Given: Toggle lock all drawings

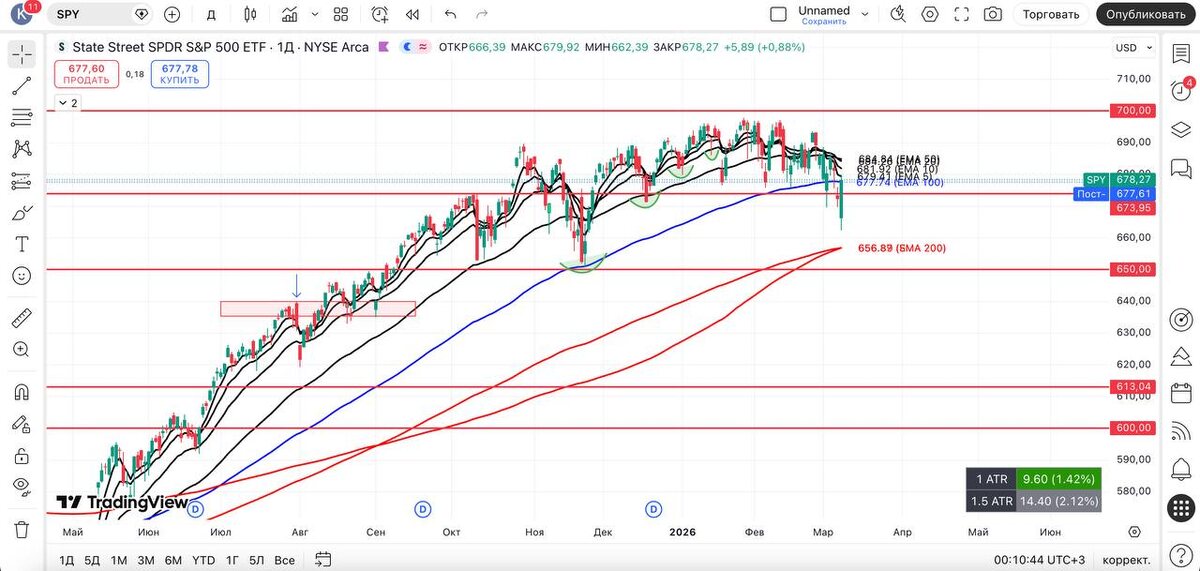Looking at the screenshot, I should click(x=21, y=455).
